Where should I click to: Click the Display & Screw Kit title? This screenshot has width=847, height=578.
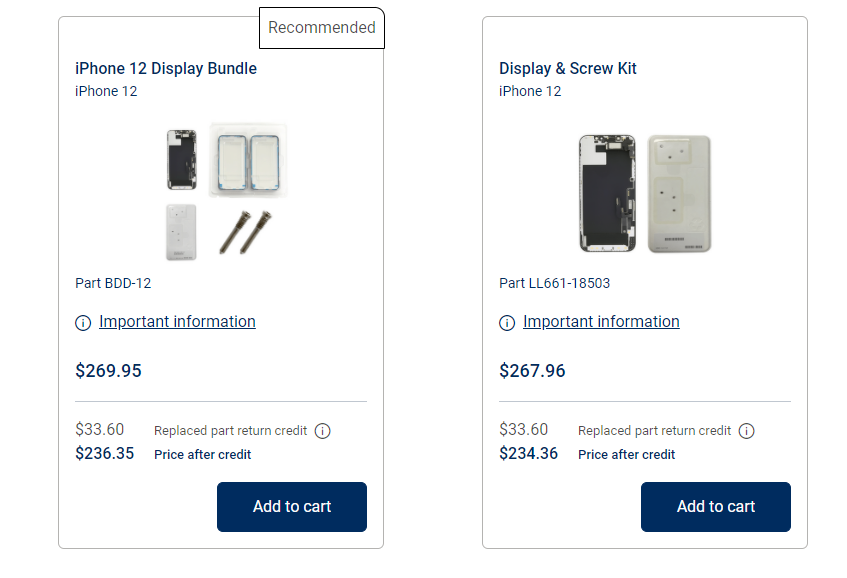point(568,69)
